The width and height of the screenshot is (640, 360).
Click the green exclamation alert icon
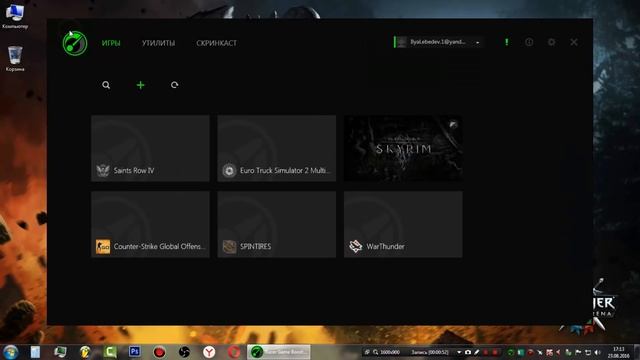pyautogui.click(x=507, y=42)
